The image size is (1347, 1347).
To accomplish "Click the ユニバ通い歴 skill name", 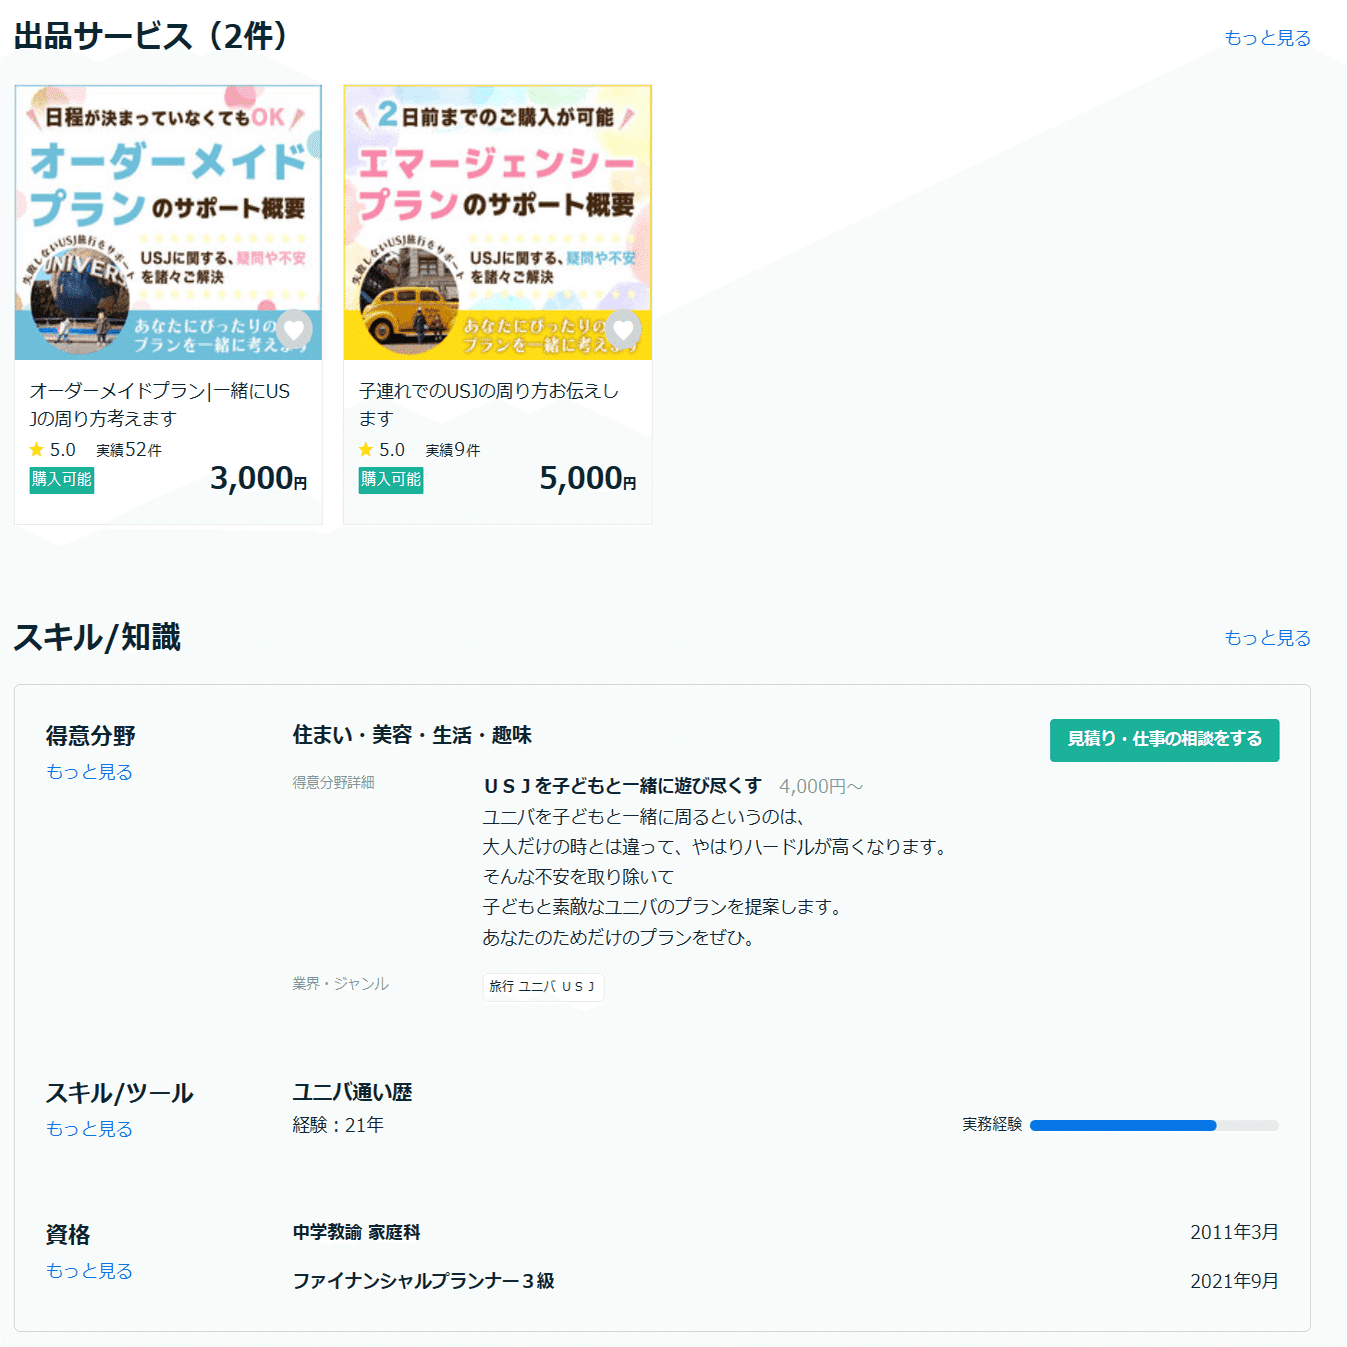I will click(352, 1092).
